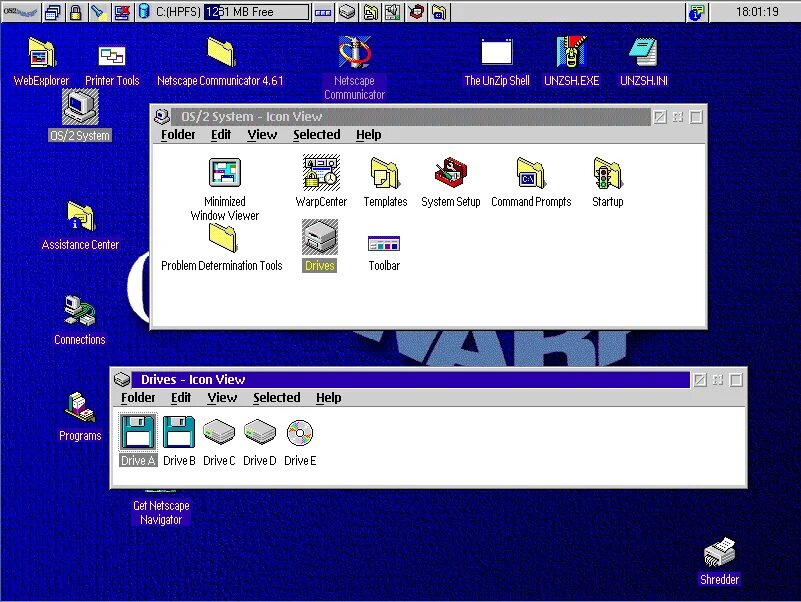The width and height of the screenshot is (801, 602).
Task: Click the red toolbox icon in WarpCenter
Action: 416,12
